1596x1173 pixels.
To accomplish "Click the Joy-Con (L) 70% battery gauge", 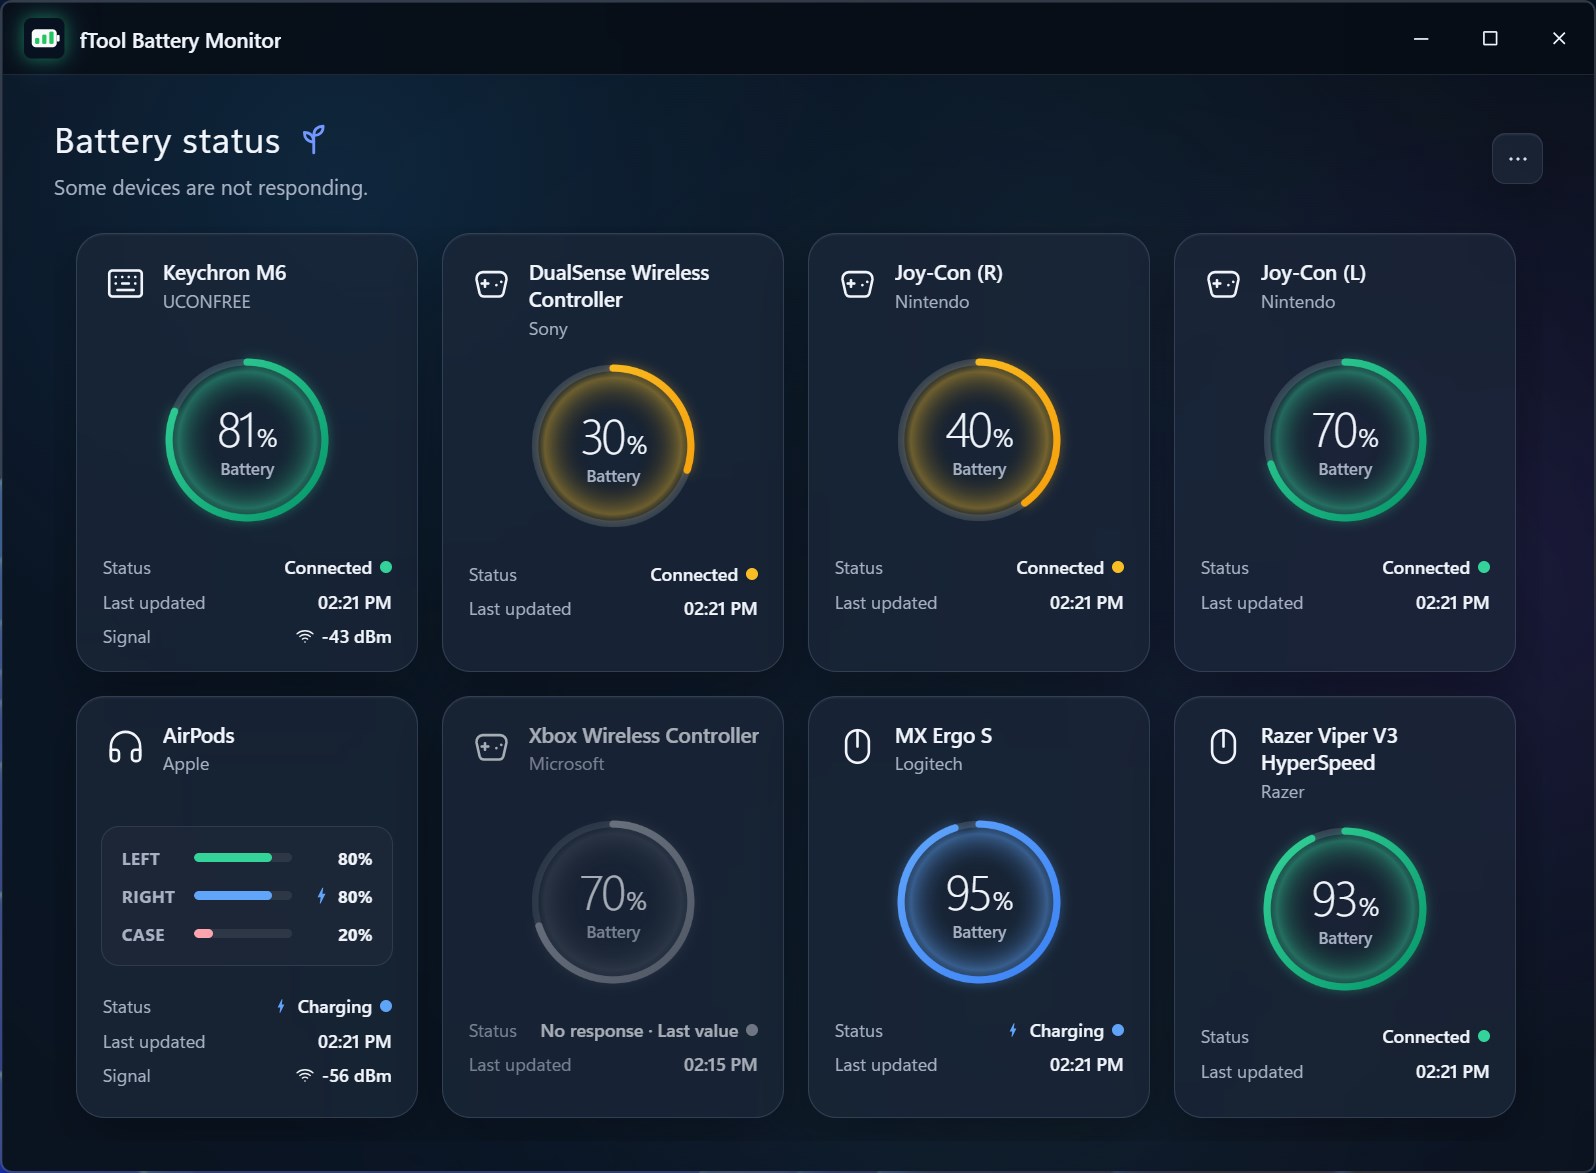I will (1345, 440).
